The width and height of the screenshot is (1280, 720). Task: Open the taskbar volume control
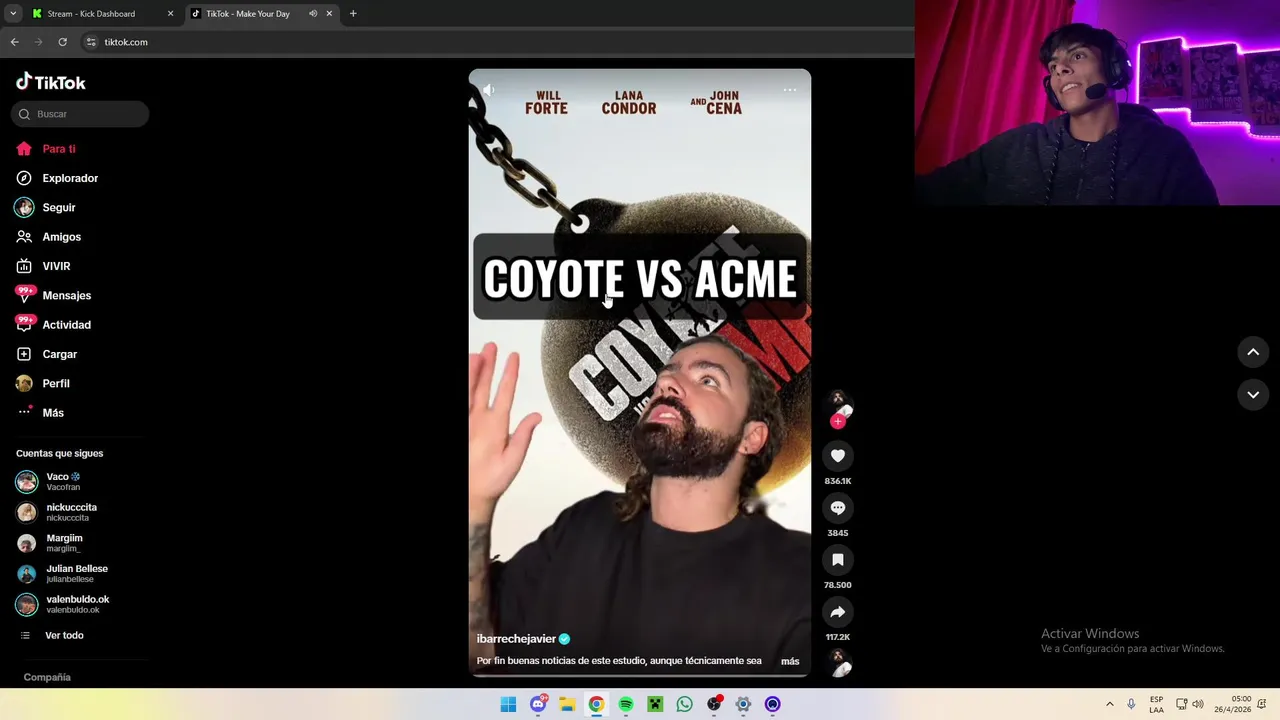1198,704
